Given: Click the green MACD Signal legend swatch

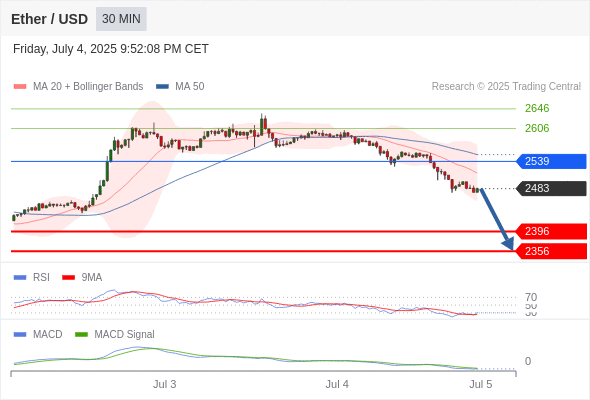Looking at the screenshot, I should pos(81,335).
